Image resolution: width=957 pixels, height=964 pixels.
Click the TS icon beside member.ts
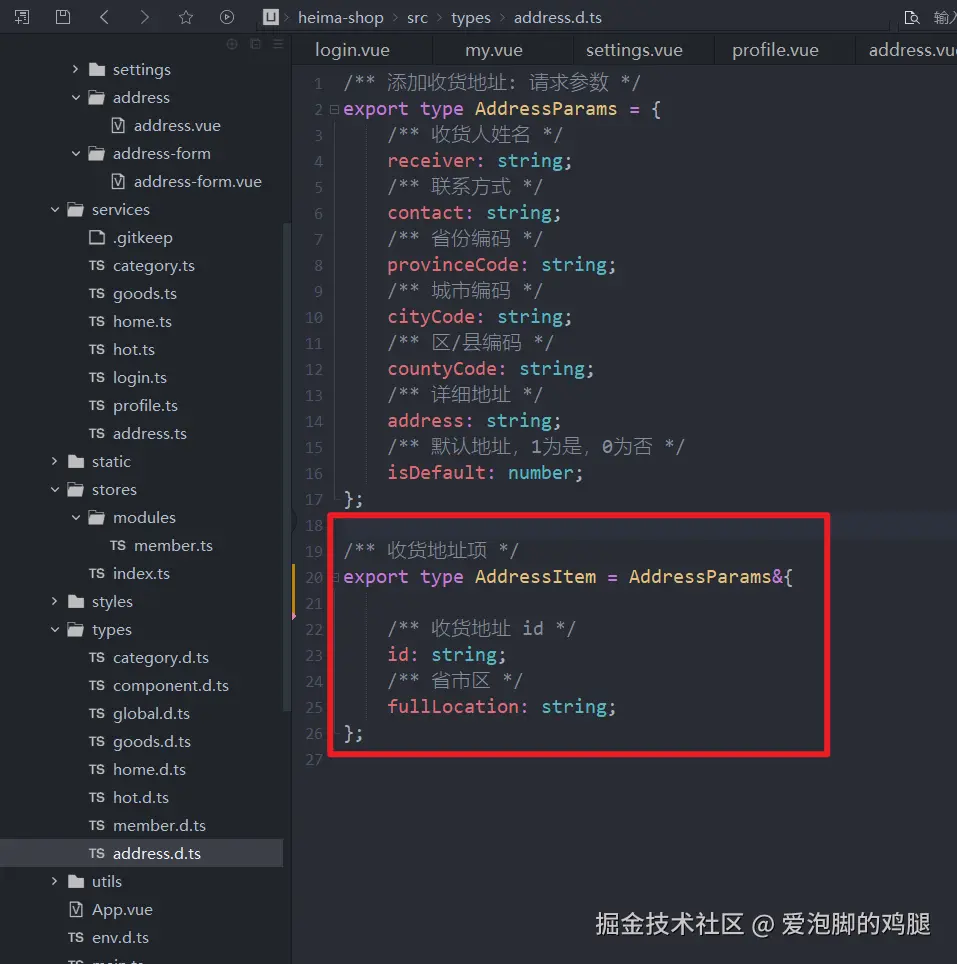point(117,545)
